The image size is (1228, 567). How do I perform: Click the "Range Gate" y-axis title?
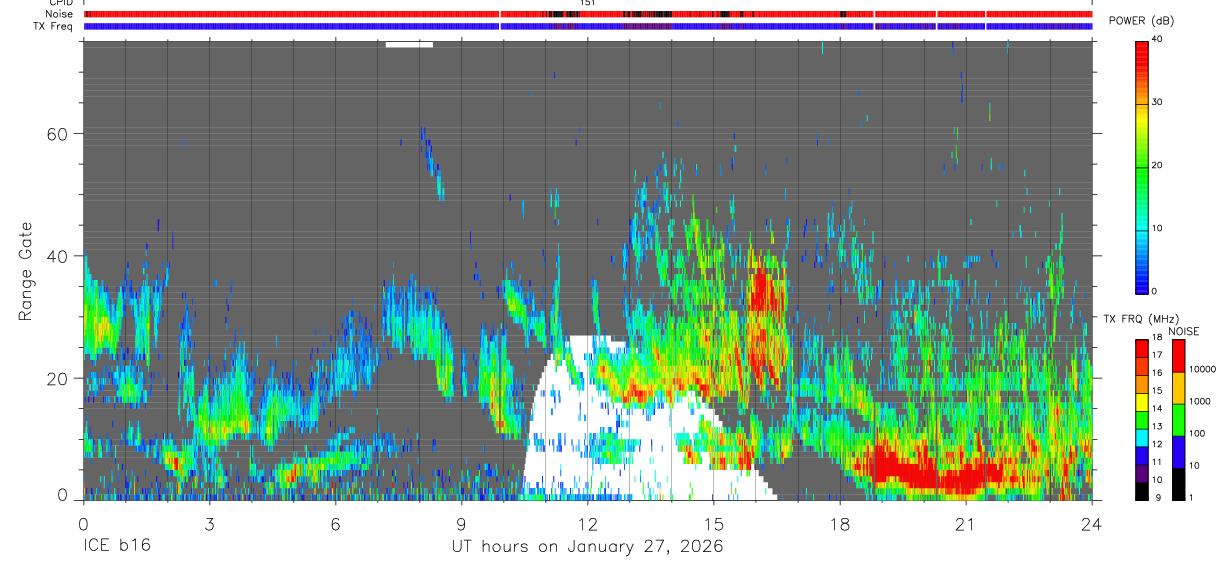click(25, 270)
